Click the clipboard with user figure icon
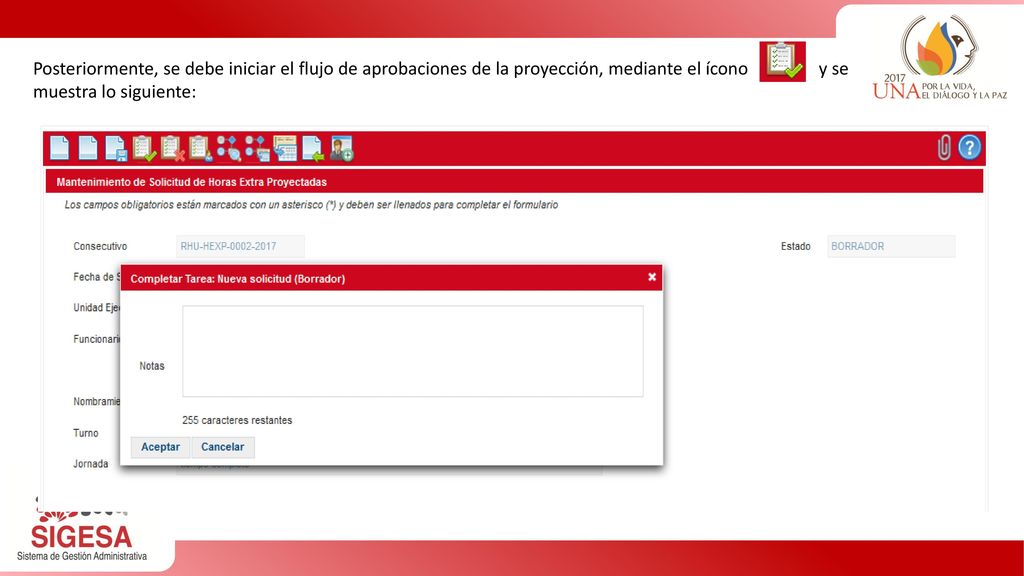 200,148
